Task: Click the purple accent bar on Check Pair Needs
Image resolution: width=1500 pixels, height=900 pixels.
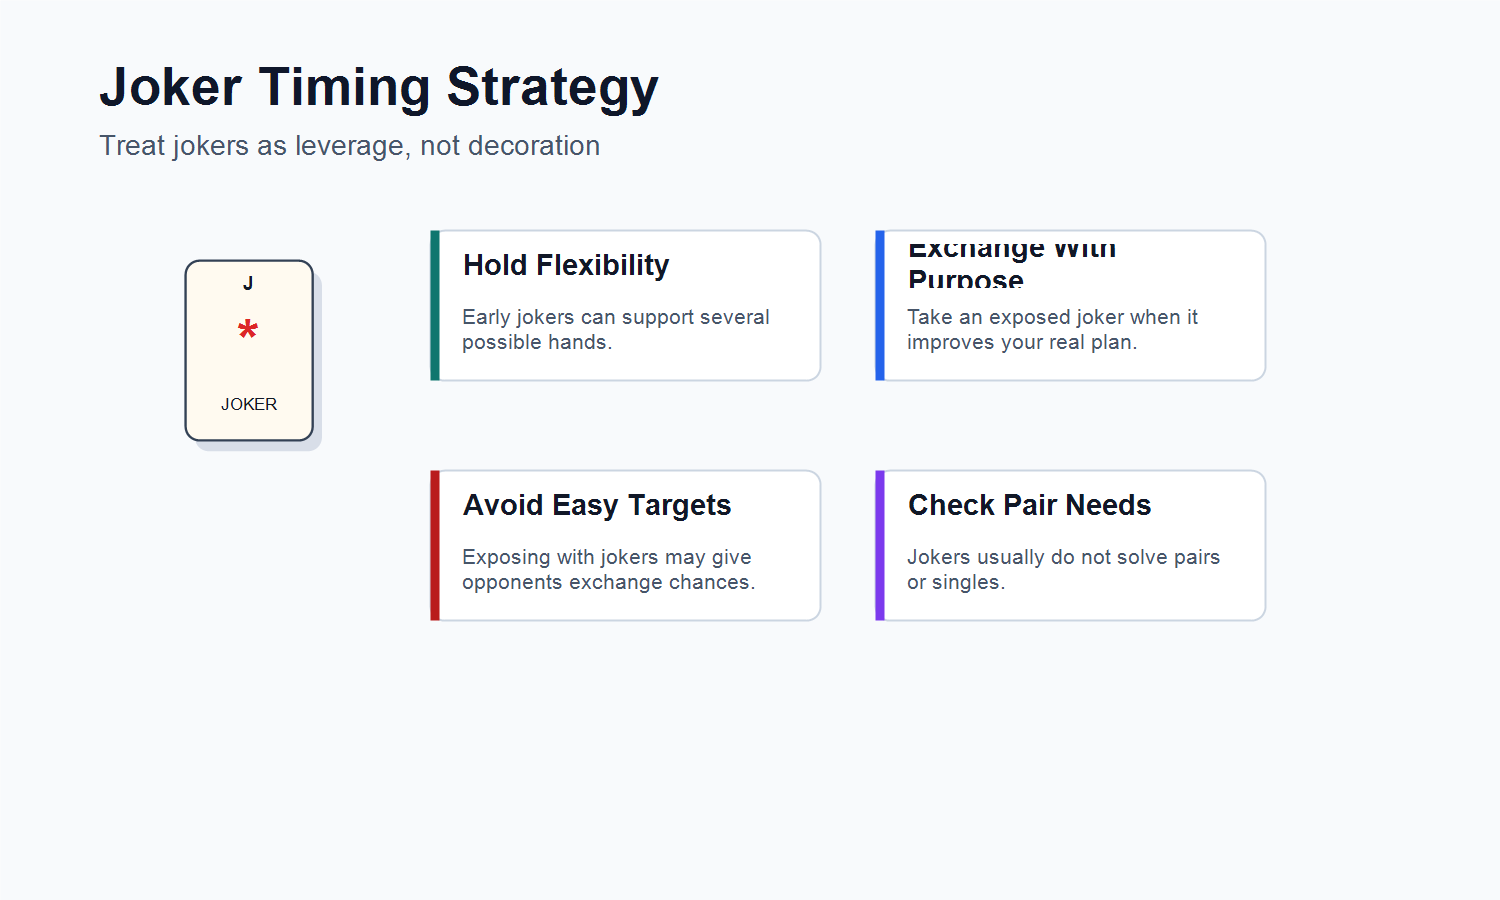Action: coord(880,545)
